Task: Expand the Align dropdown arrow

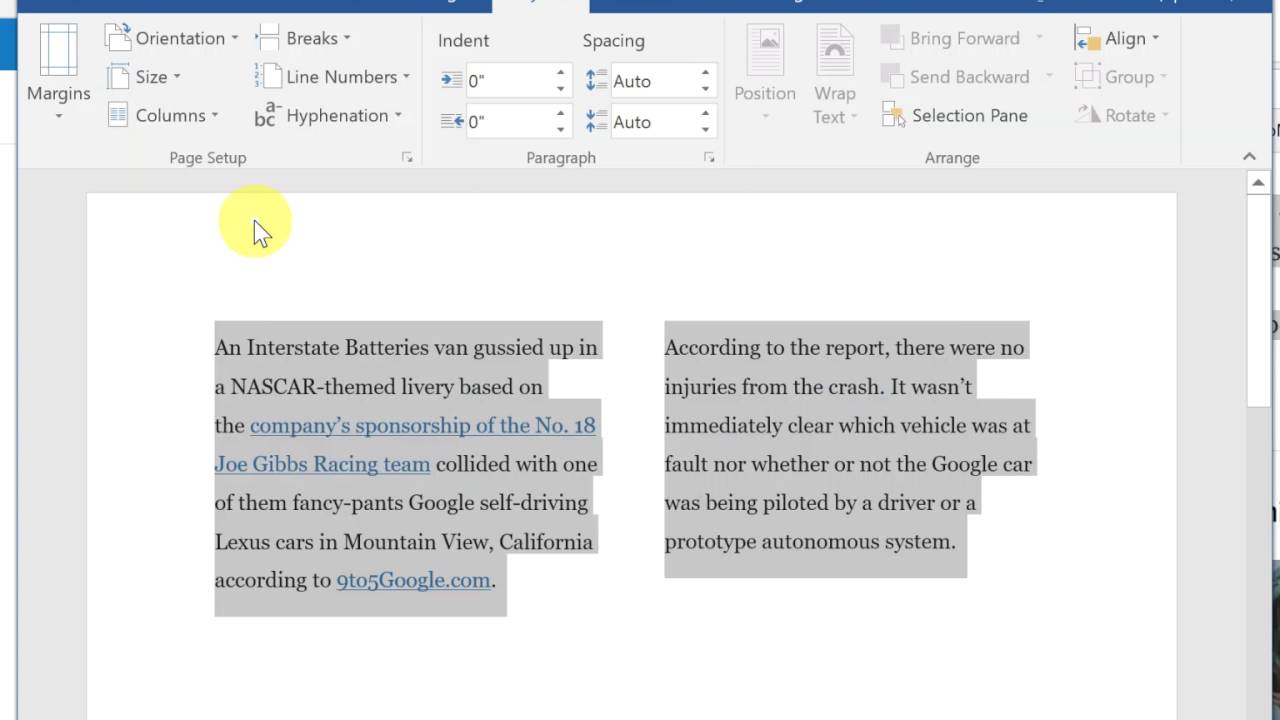Action: pos(1155,38)
